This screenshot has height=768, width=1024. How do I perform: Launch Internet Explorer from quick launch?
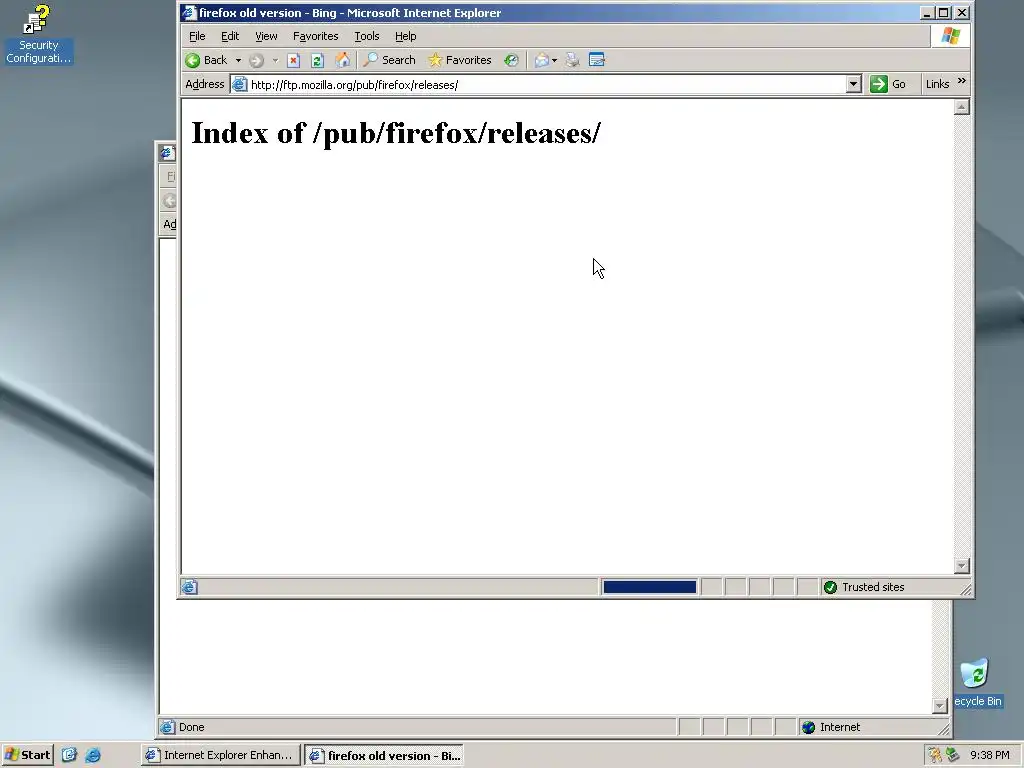click(93, 755)
